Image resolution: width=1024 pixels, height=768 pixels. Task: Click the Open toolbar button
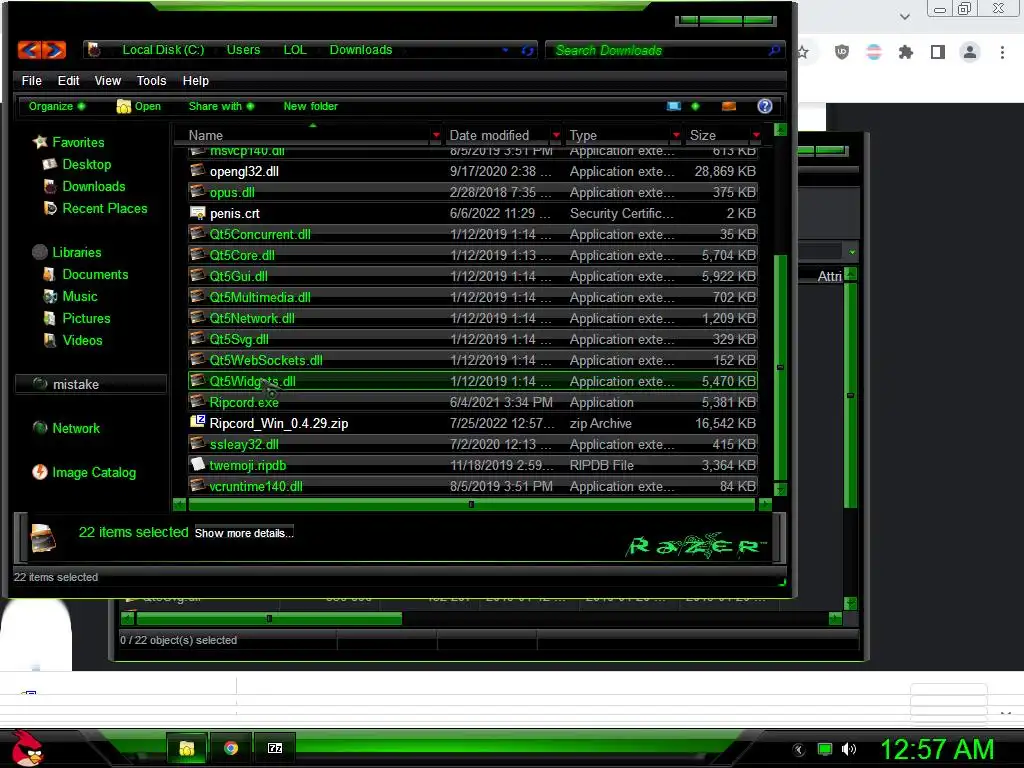138,106
